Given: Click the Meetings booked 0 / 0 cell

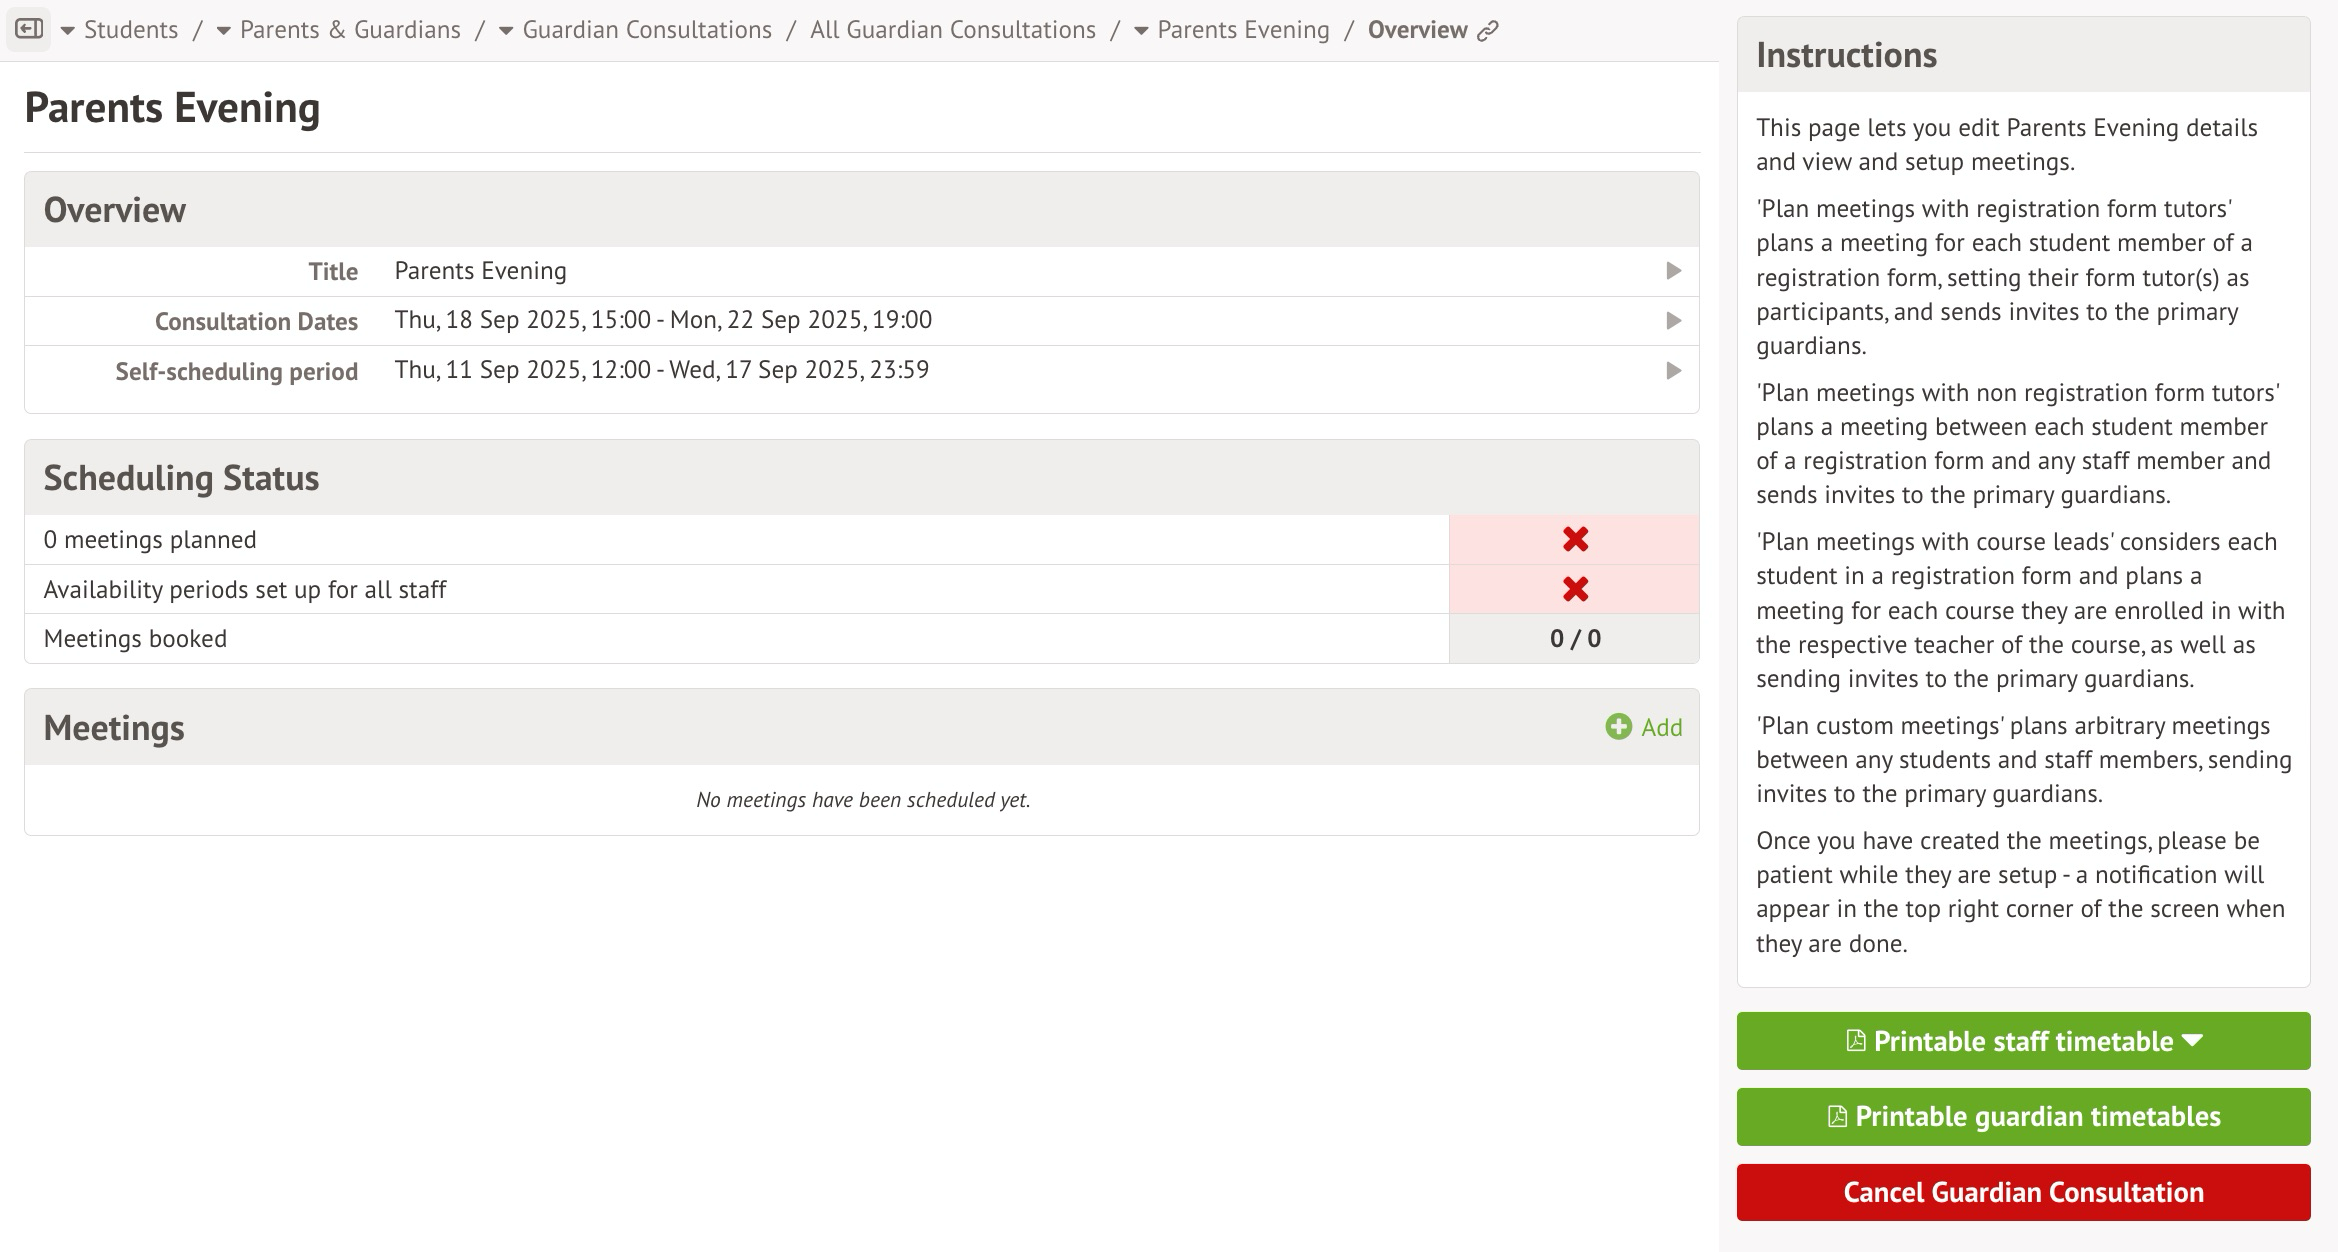Looking at the screenshot, I should click(x=1575, y=639).
